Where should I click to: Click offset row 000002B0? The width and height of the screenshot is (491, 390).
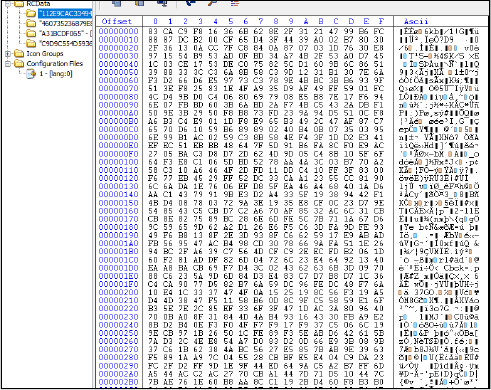point(118,382)
